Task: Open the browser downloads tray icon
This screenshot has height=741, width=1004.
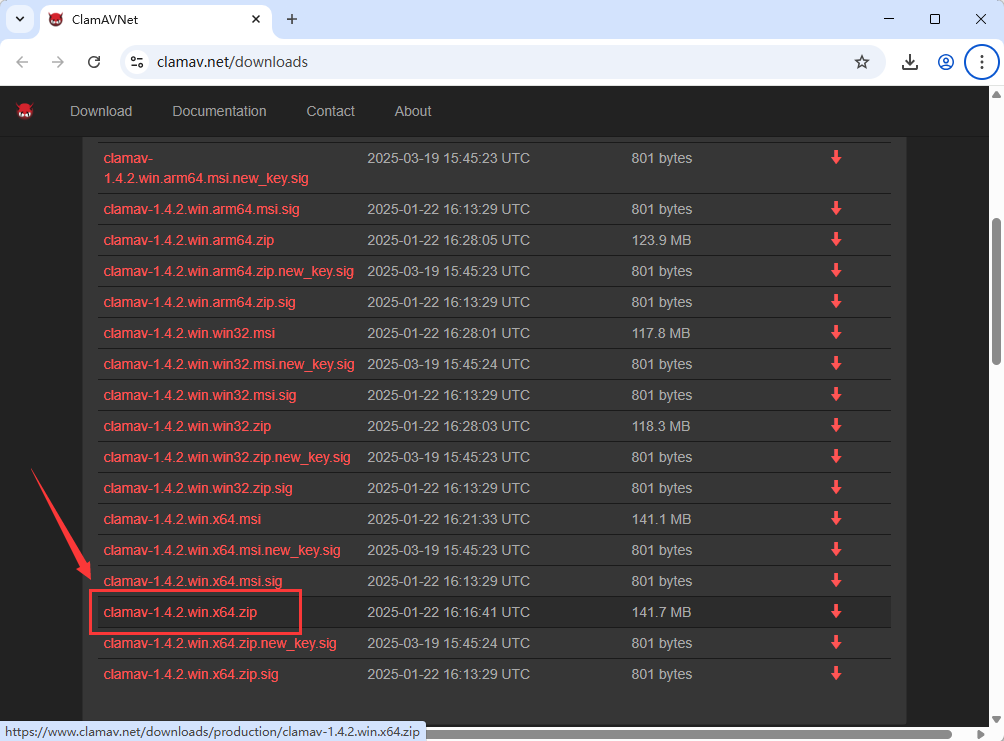Action: [910, 62]
